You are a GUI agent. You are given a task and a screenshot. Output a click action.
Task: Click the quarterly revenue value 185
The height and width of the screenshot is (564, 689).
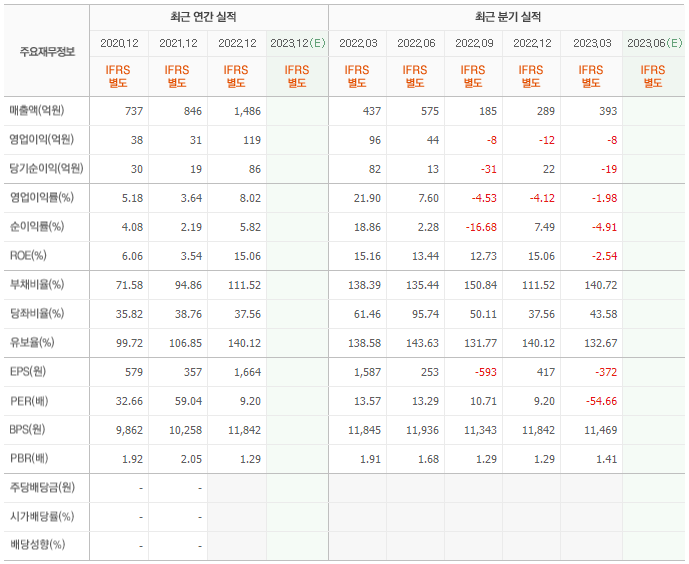488,111
